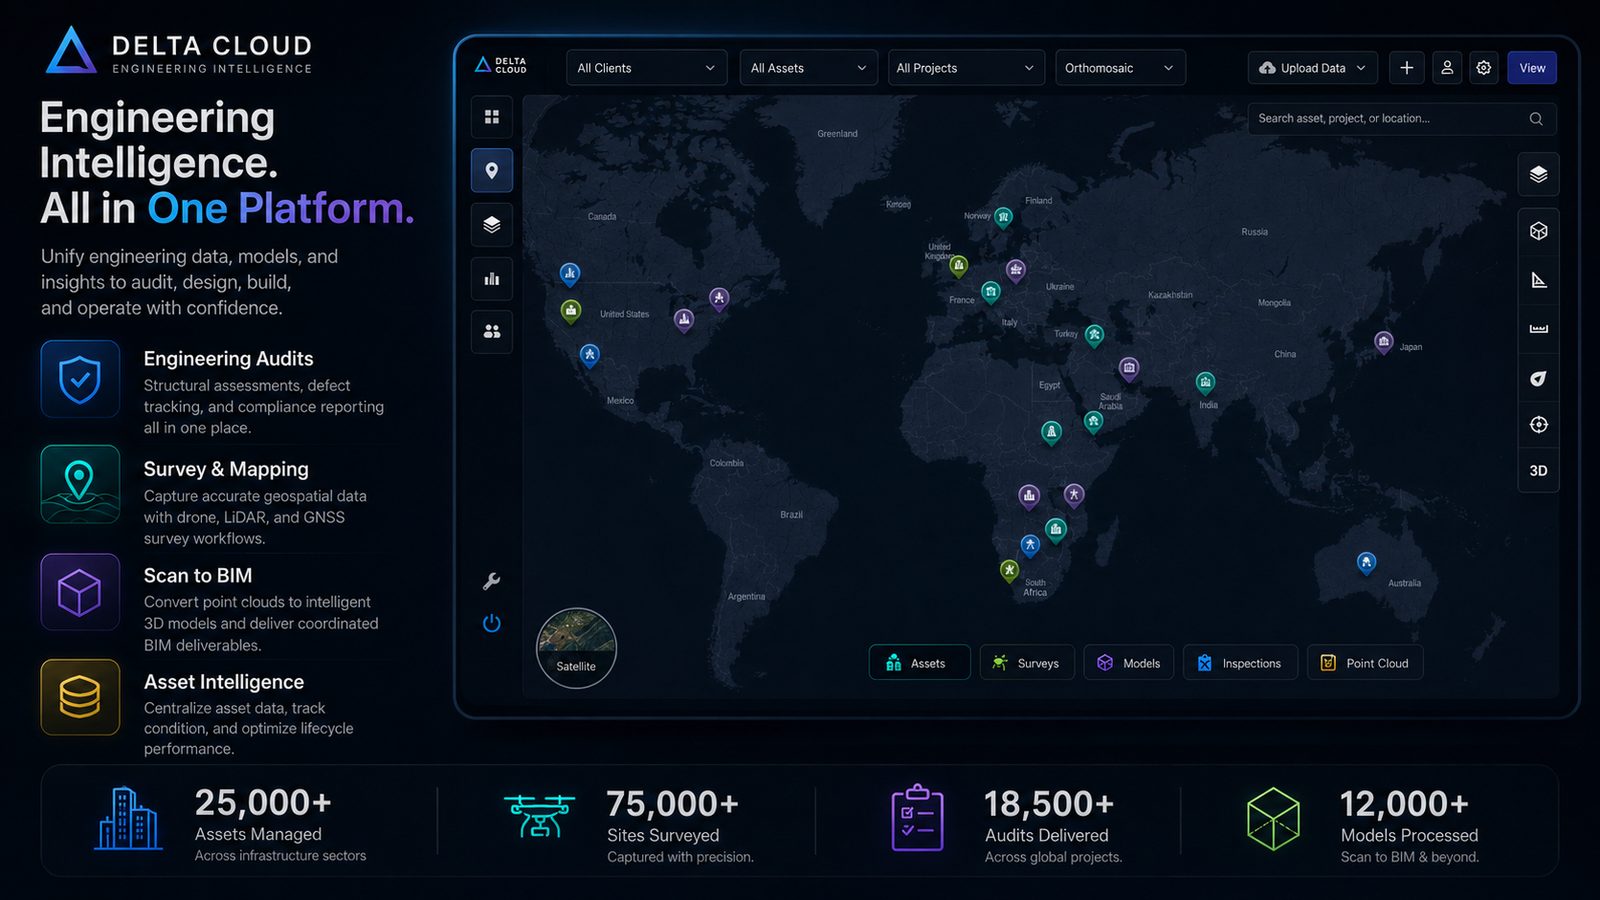Image resolution: width=1600 pixels, height=900 pixels.
Task: Click the green pin at United Kingdom
Action: (x=958, y=266)
